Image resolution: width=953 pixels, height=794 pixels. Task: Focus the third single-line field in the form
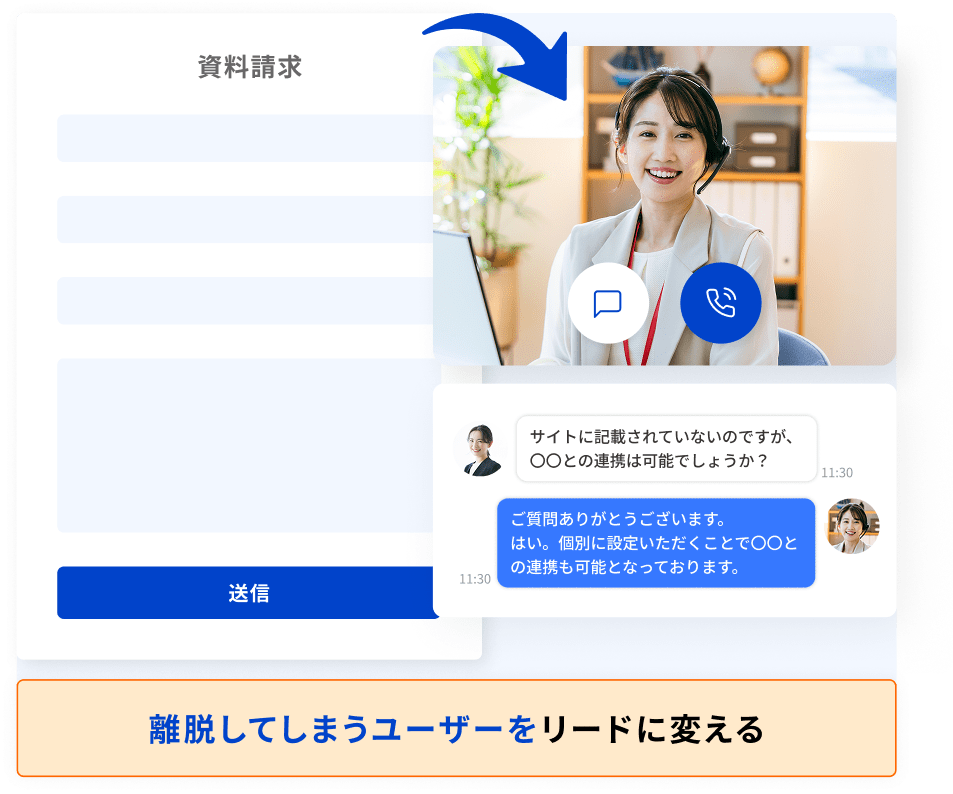point(247,300)
